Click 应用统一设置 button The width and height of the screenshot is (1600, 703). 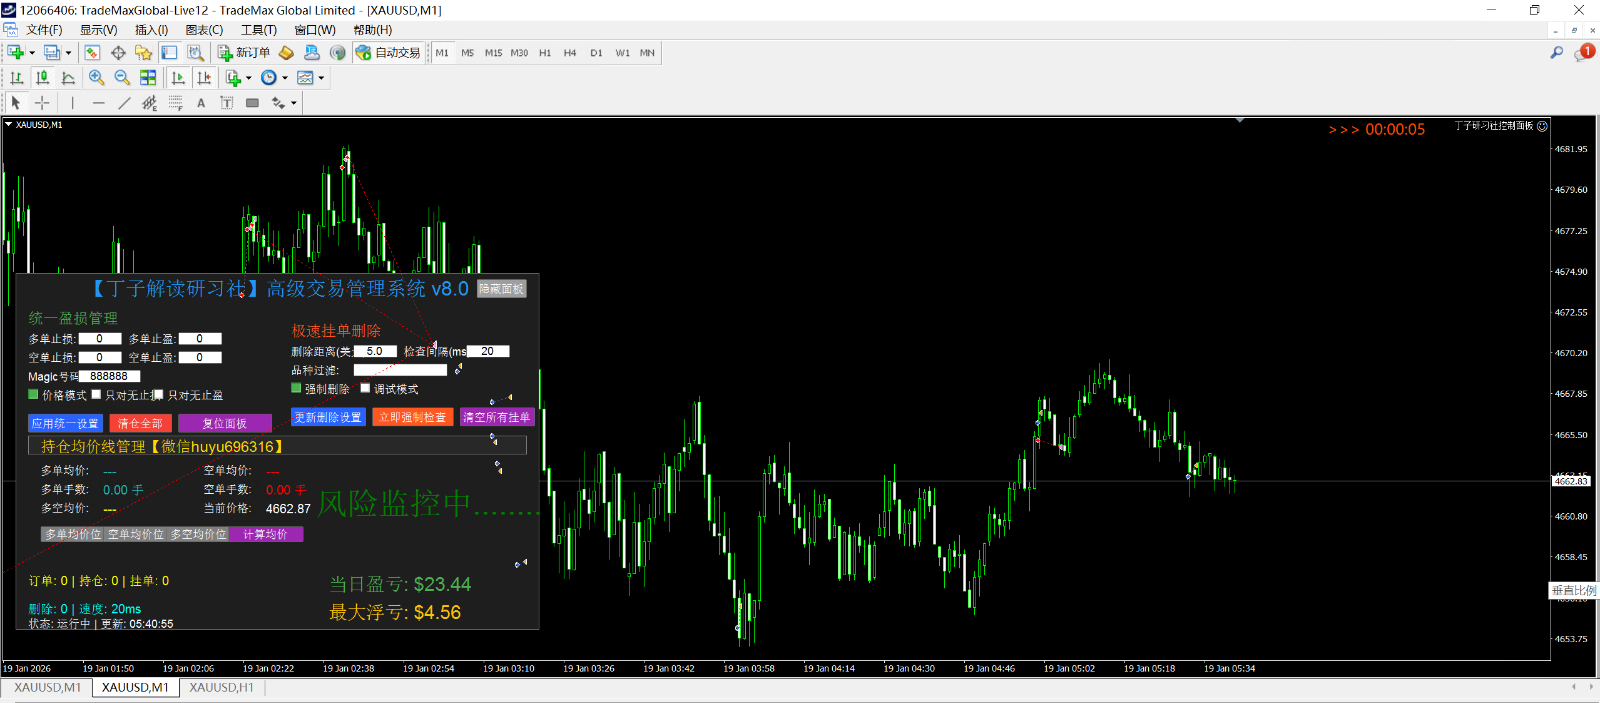pos(65,423)
